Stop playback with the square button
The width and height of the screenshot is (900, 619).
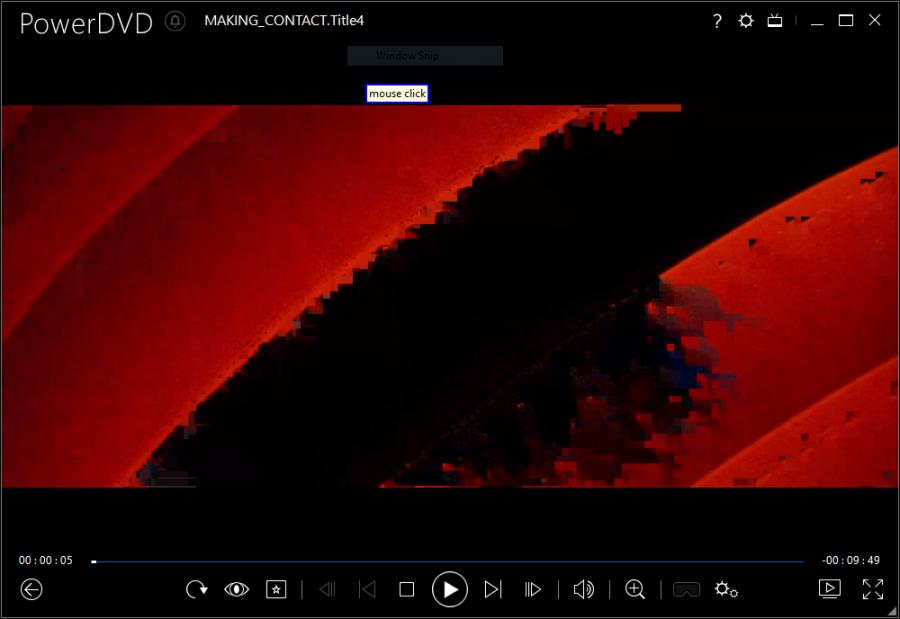point(406,589)
